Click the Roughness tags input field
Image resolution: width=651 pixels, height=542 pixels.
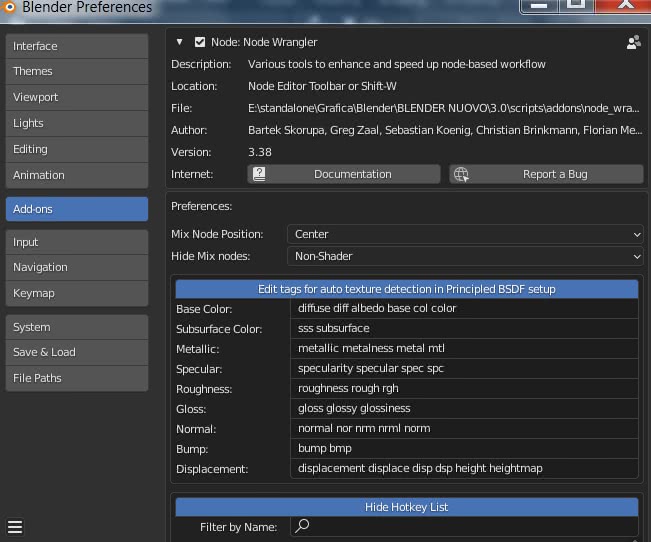pos(465,388)
